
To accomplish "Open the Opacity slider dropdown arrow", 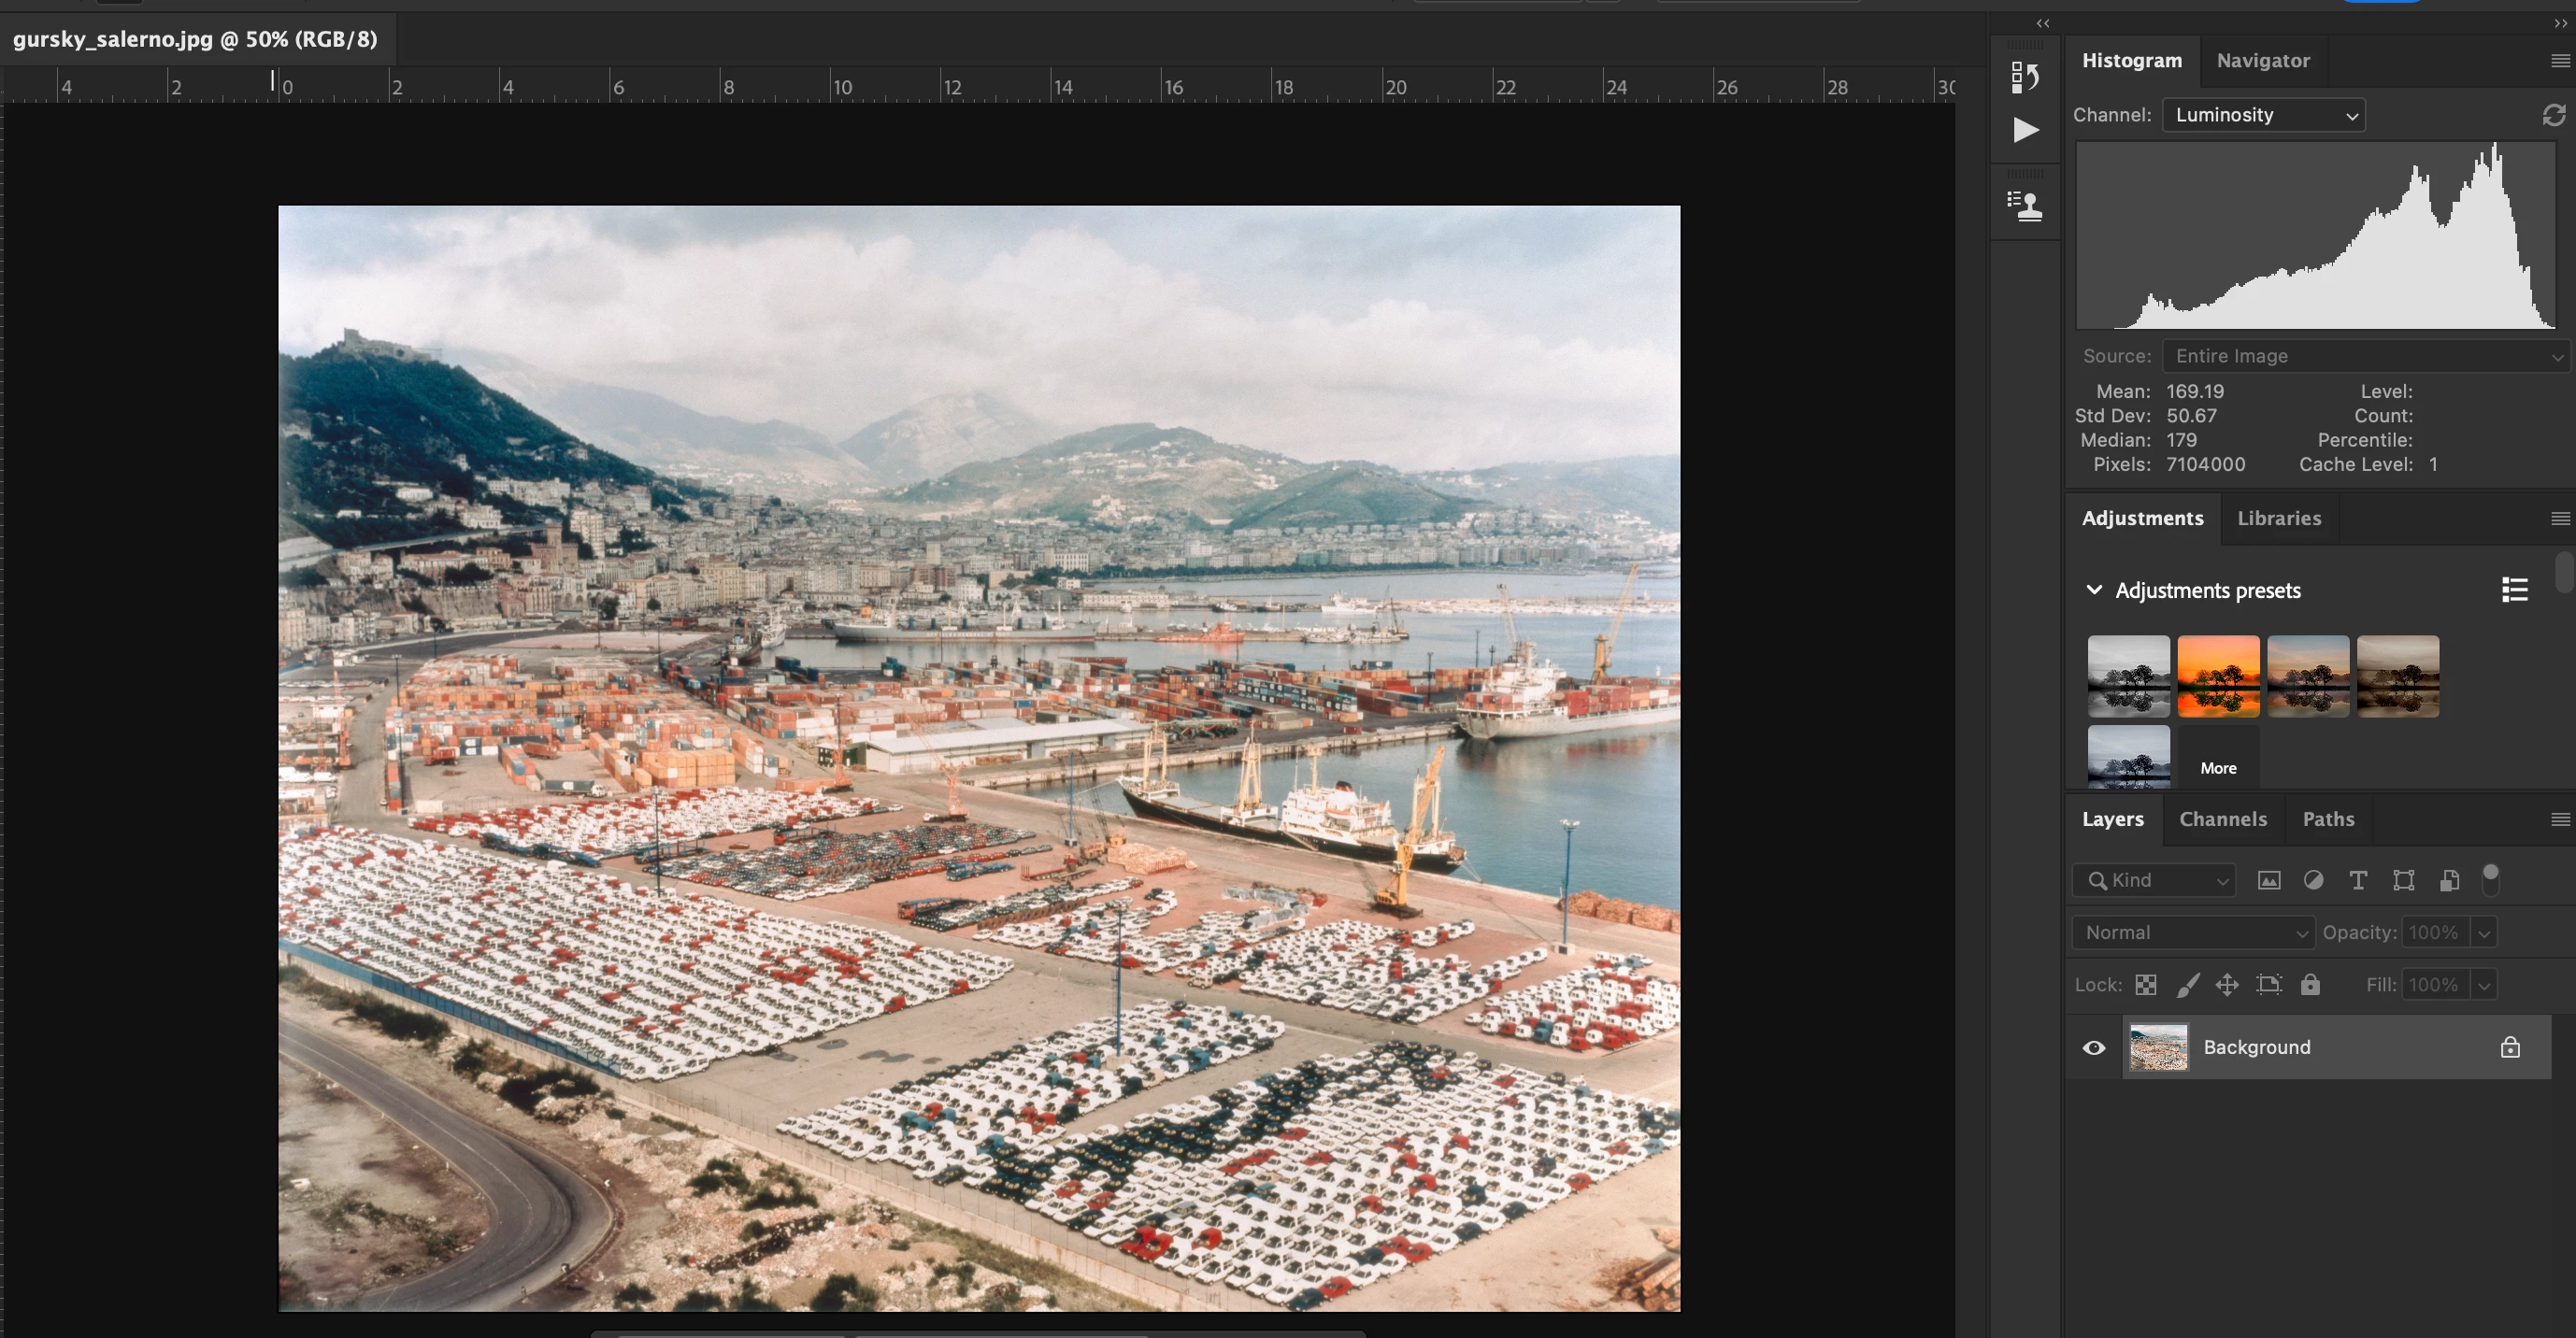I will [x=2484, y=932].
